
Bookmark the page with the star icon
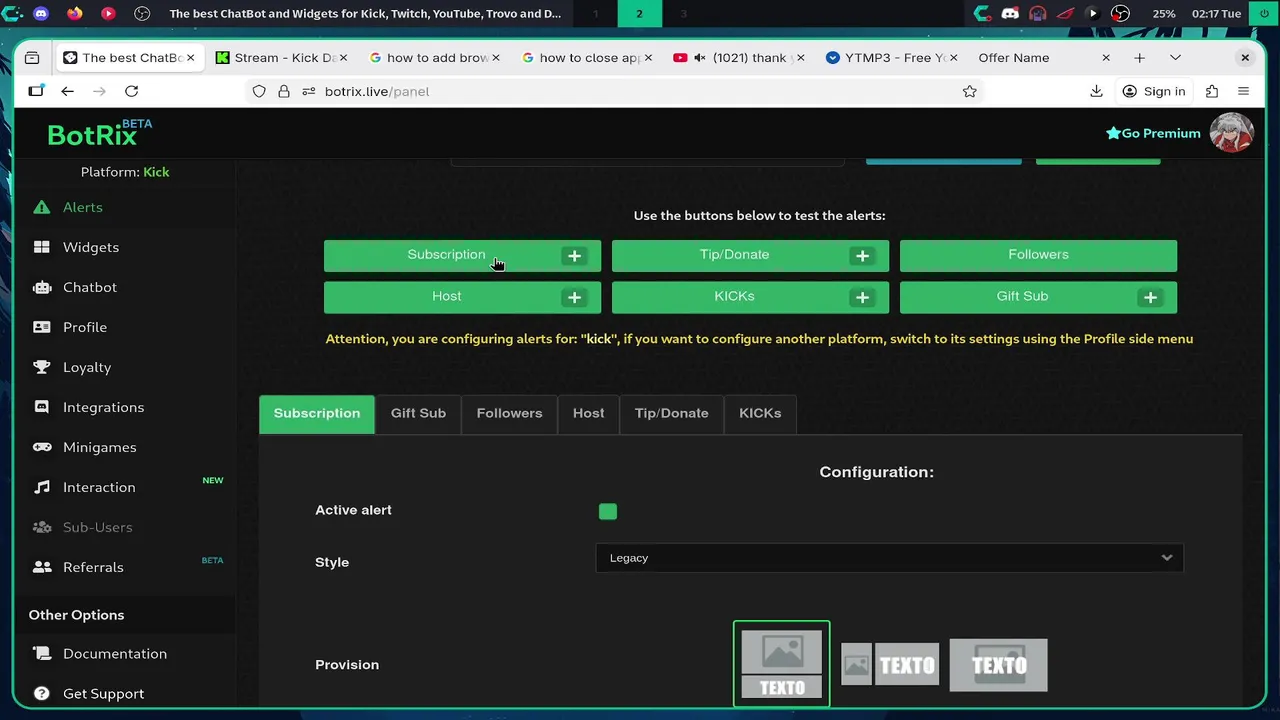pos(969,91)
